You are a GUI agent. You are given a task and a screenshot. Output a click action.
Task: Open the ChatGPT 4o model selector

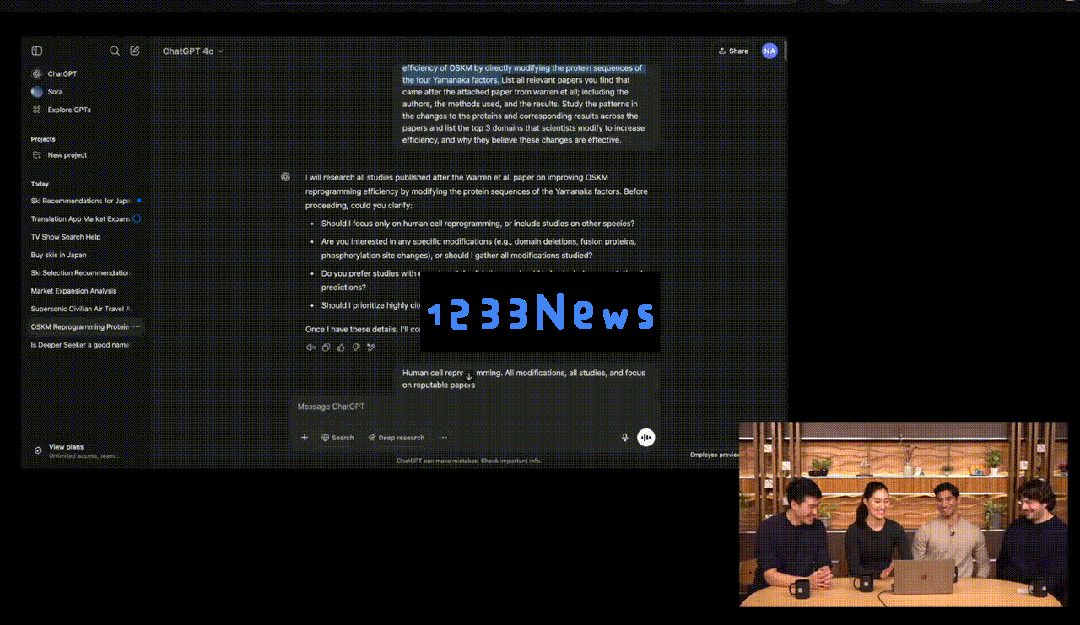pos(192,51)
